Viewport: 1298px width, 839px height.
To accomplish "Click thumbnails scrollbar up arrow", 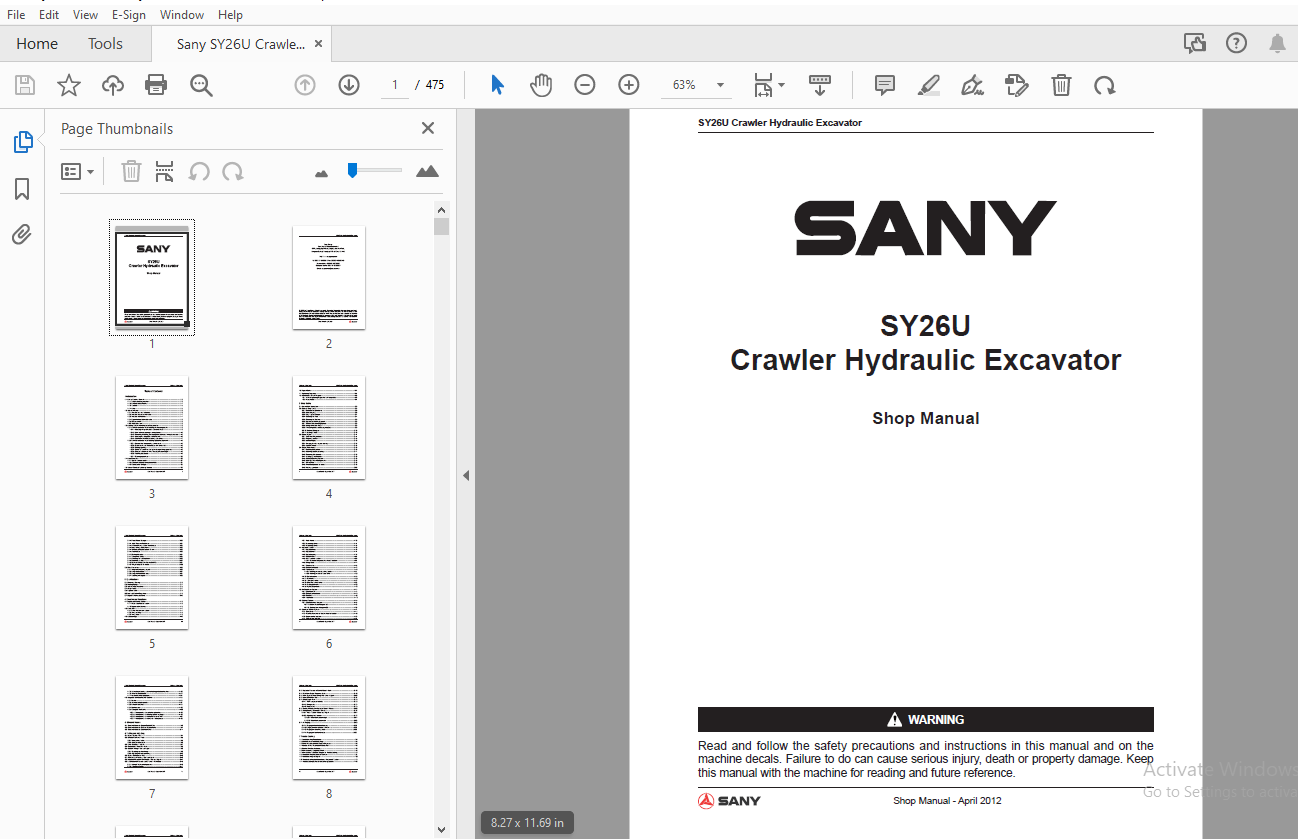I will (441, 209).
